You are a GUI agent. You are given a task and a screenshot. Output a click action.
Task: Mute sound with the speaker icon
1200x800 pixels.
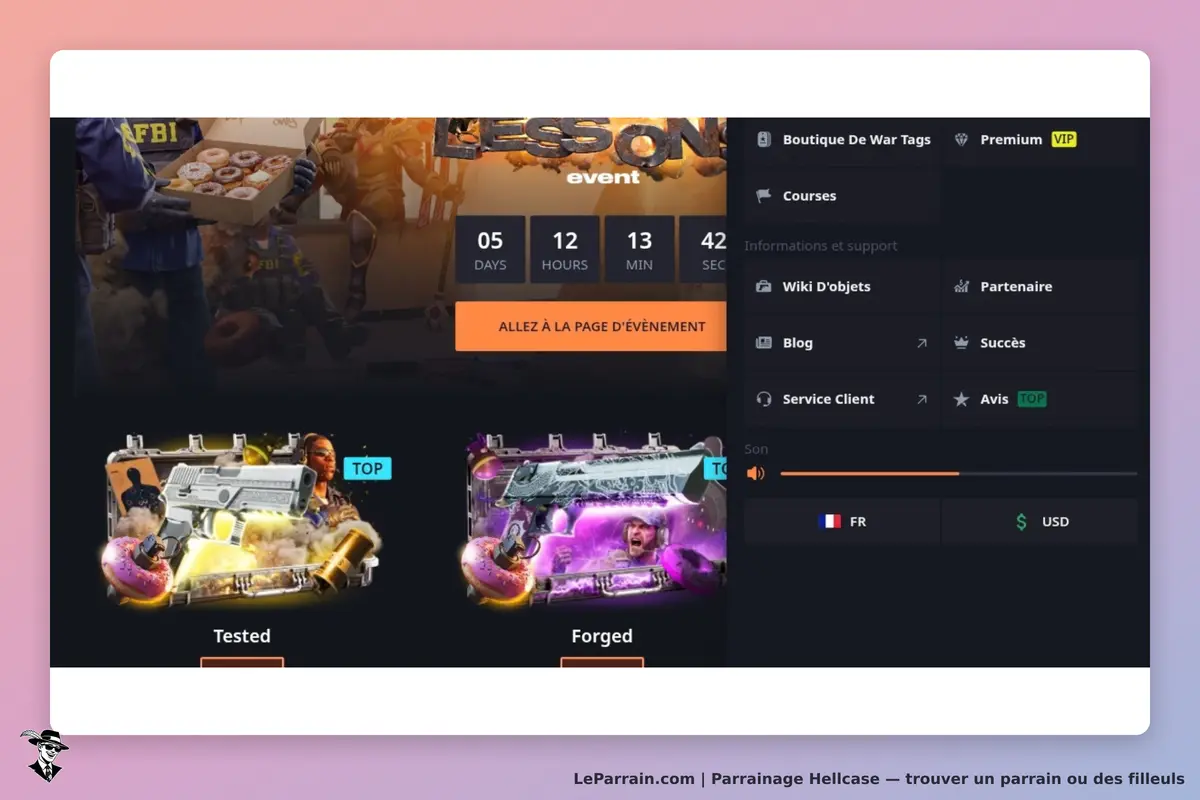pyautogui.click(x=755, y=473)
